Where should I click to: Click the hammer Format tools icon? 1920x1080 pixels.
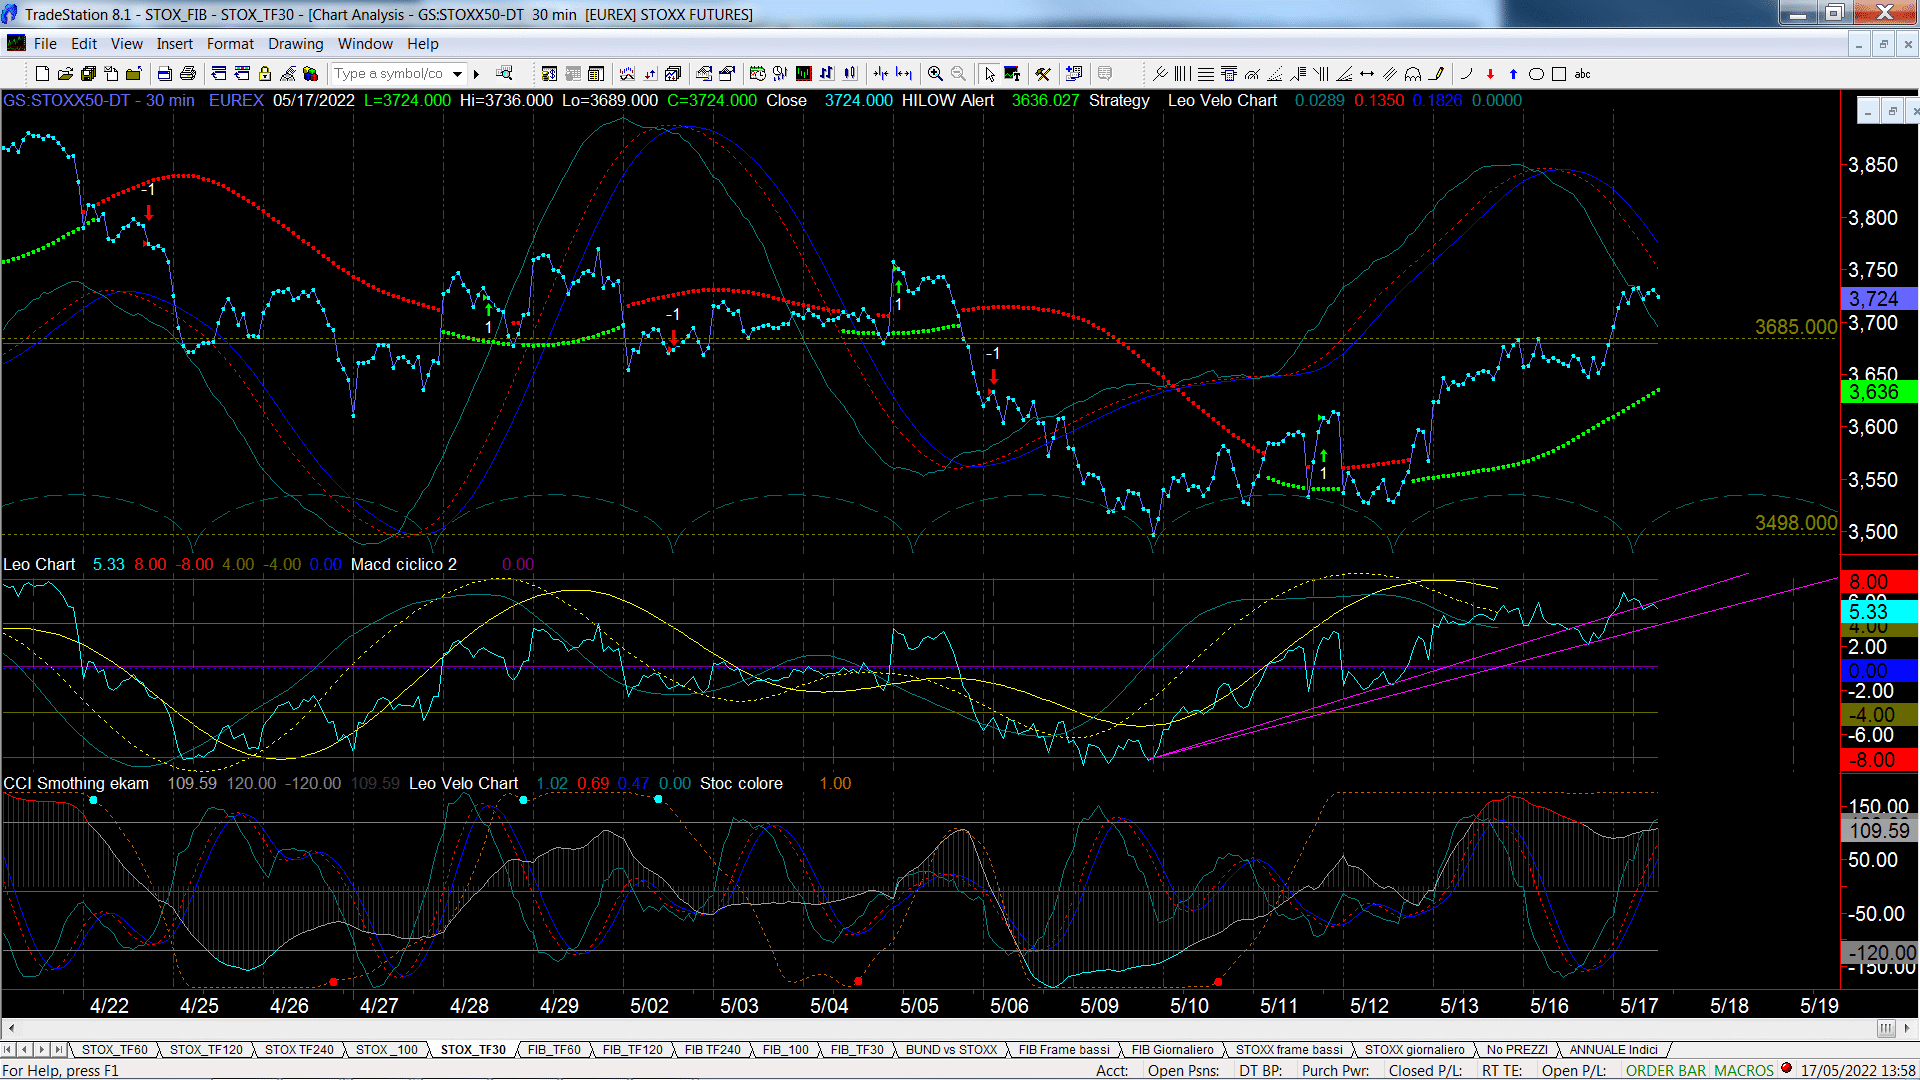point(1043,74)
